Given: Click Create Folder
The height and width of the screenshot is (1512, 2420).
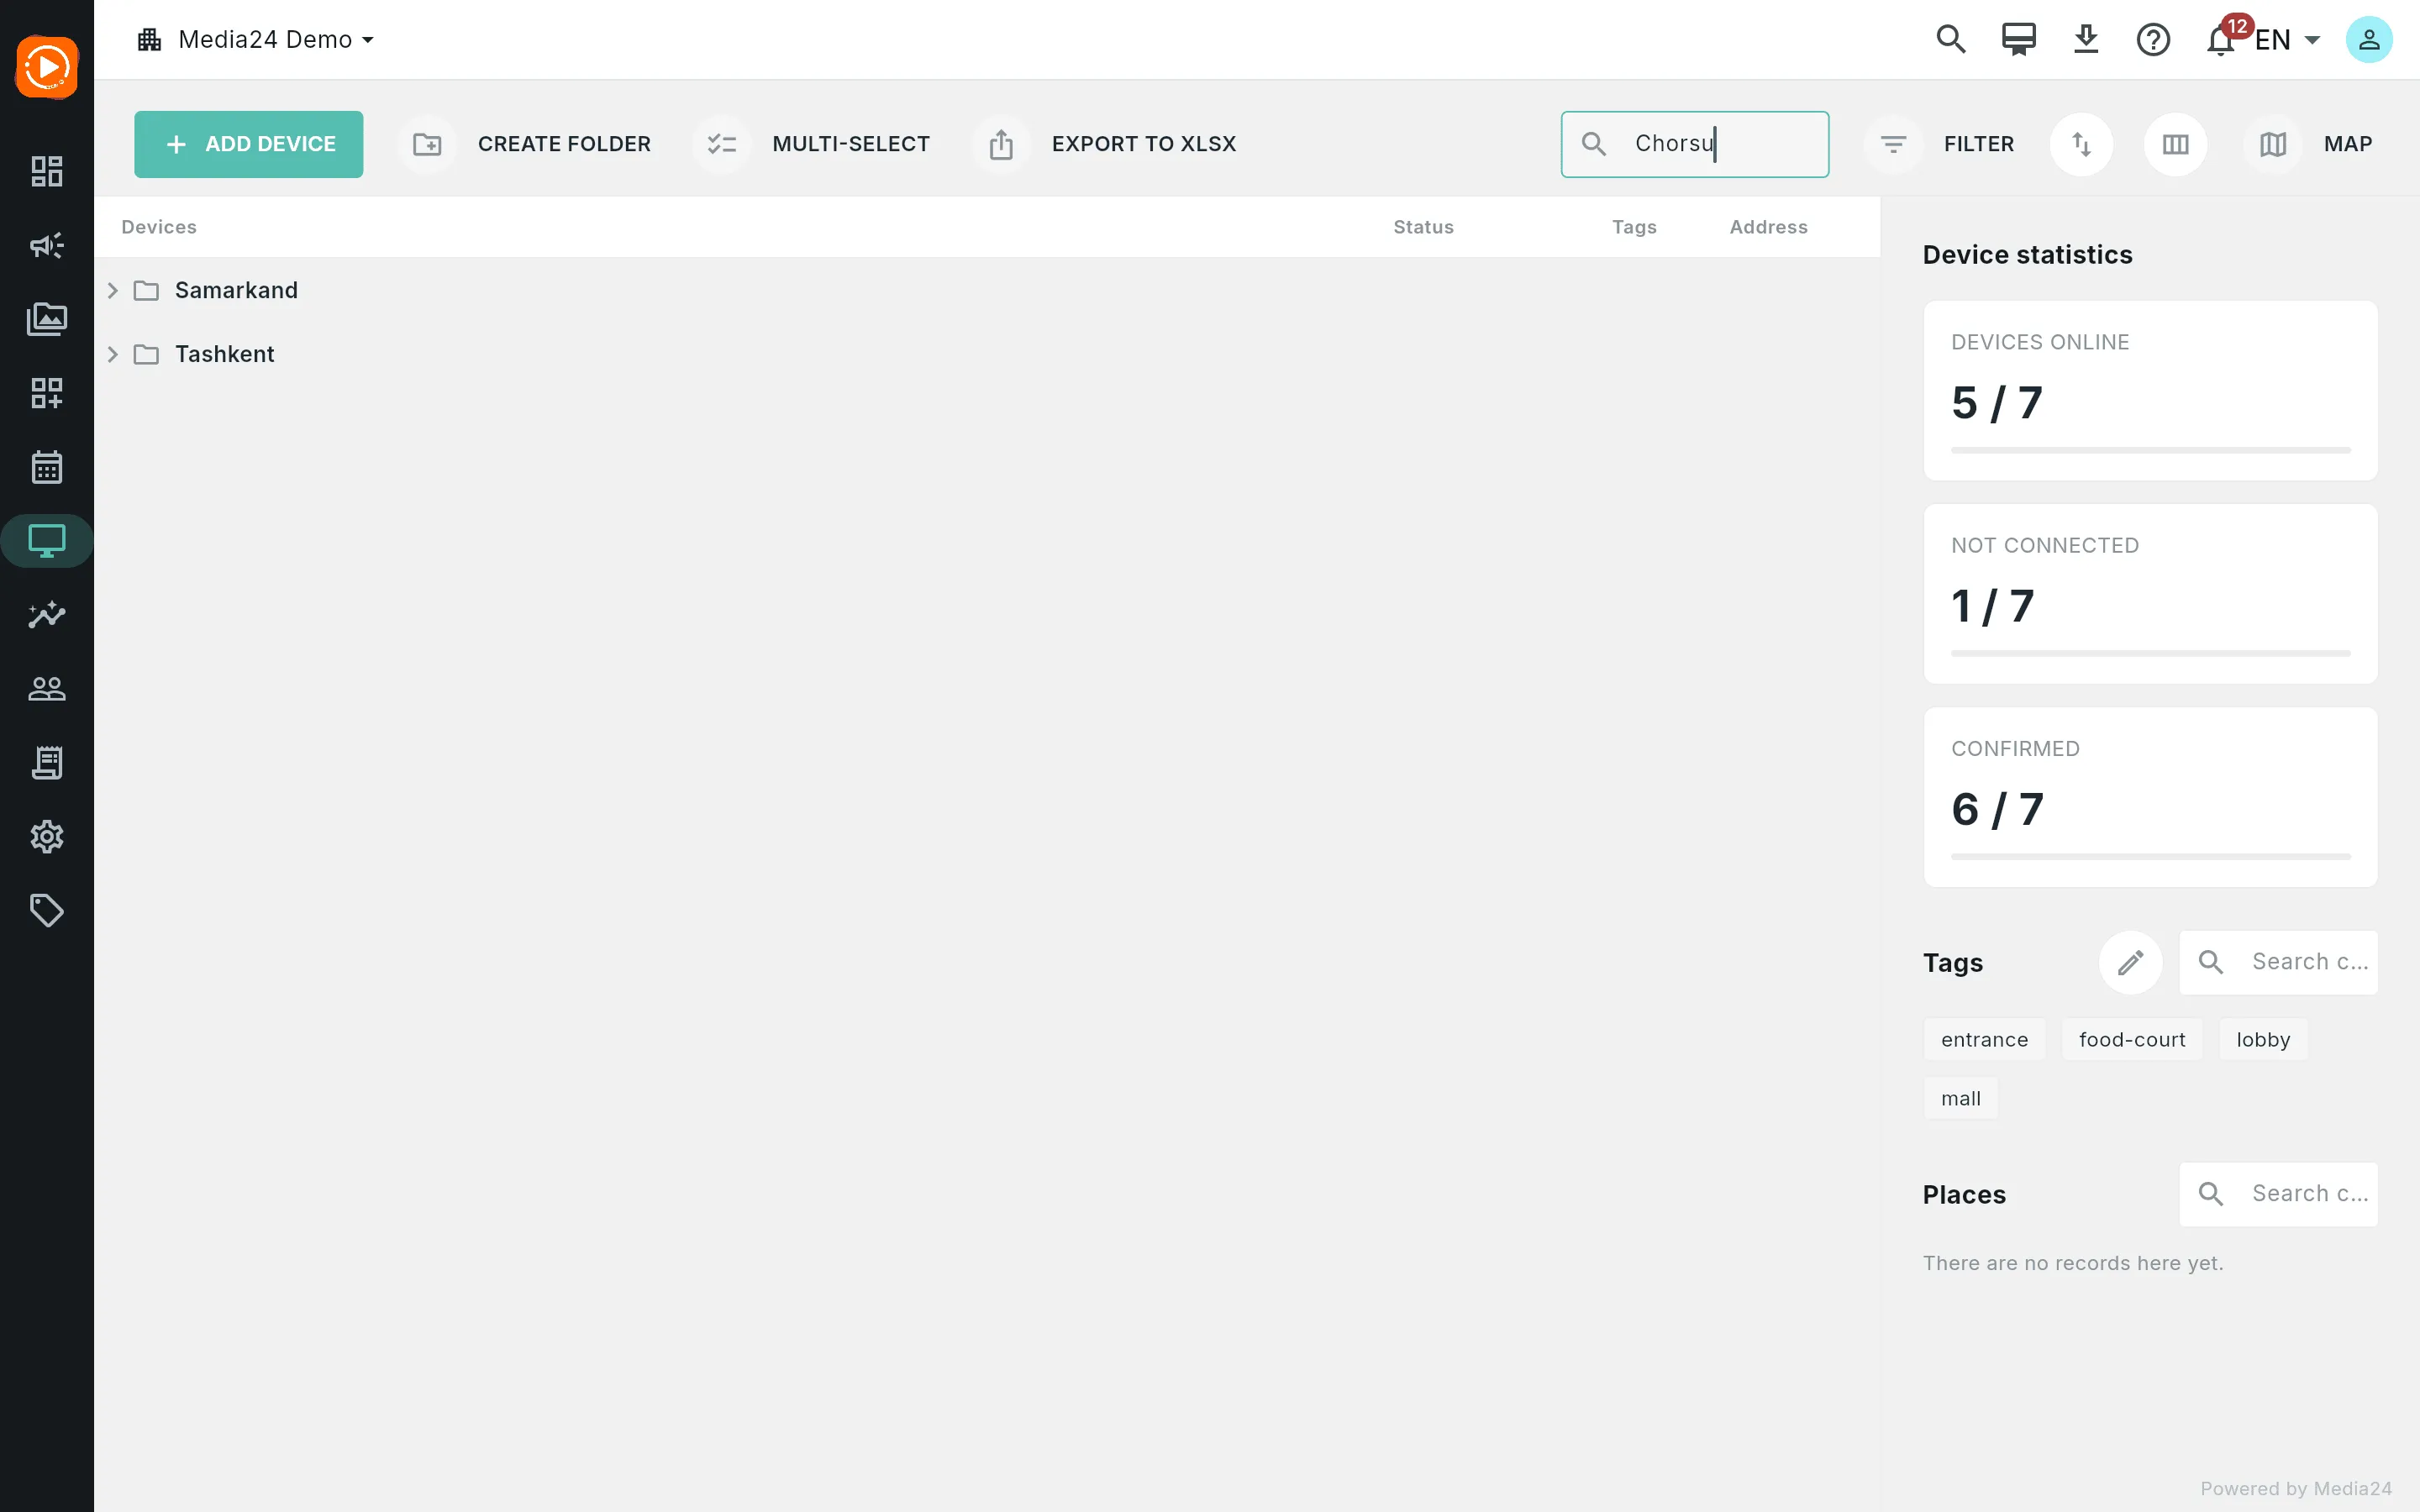Looking at the screenshot, I should point(527,144).
